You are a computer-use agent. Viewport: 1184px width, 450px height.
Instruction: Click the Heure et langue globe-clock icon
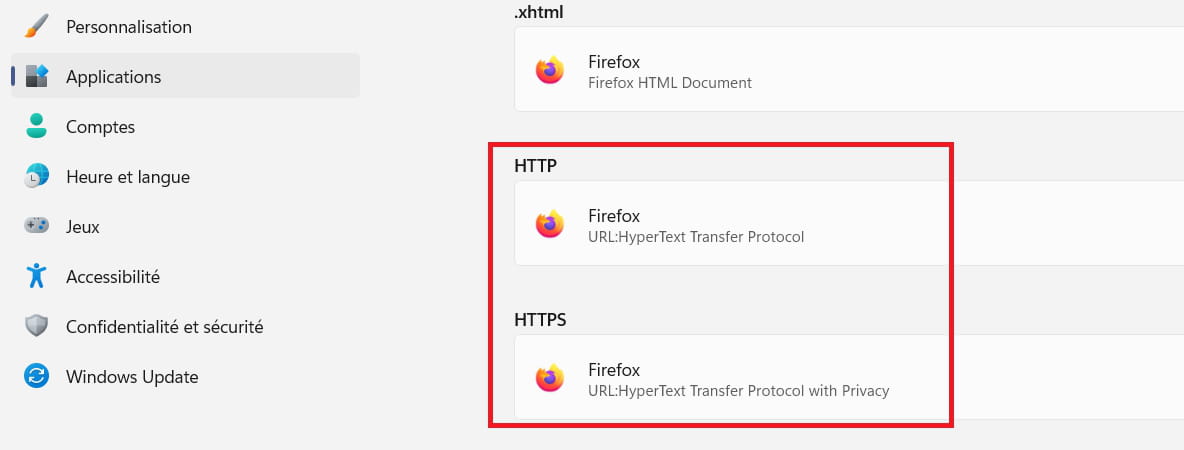tap(36, 176)
